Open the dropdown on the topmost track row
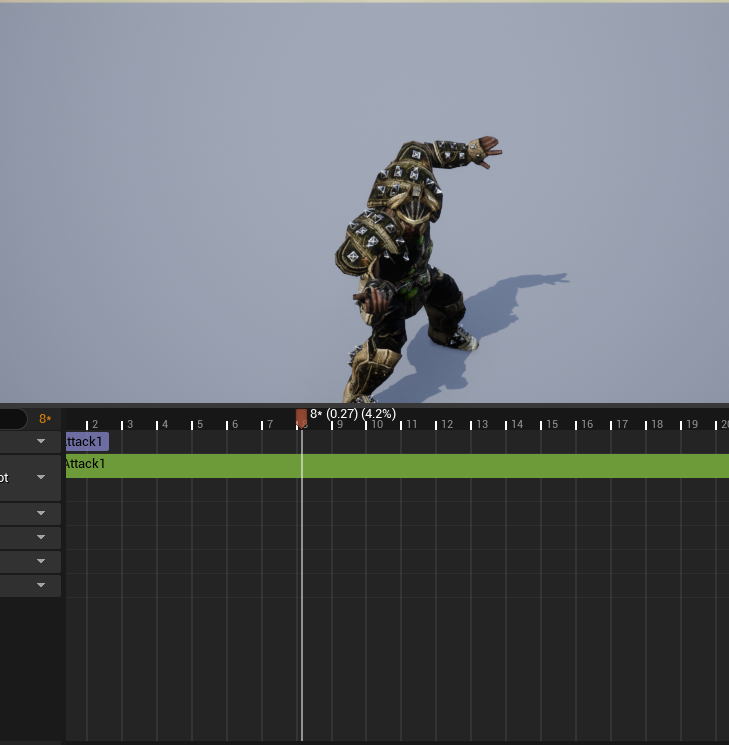 tap(41, 441)
